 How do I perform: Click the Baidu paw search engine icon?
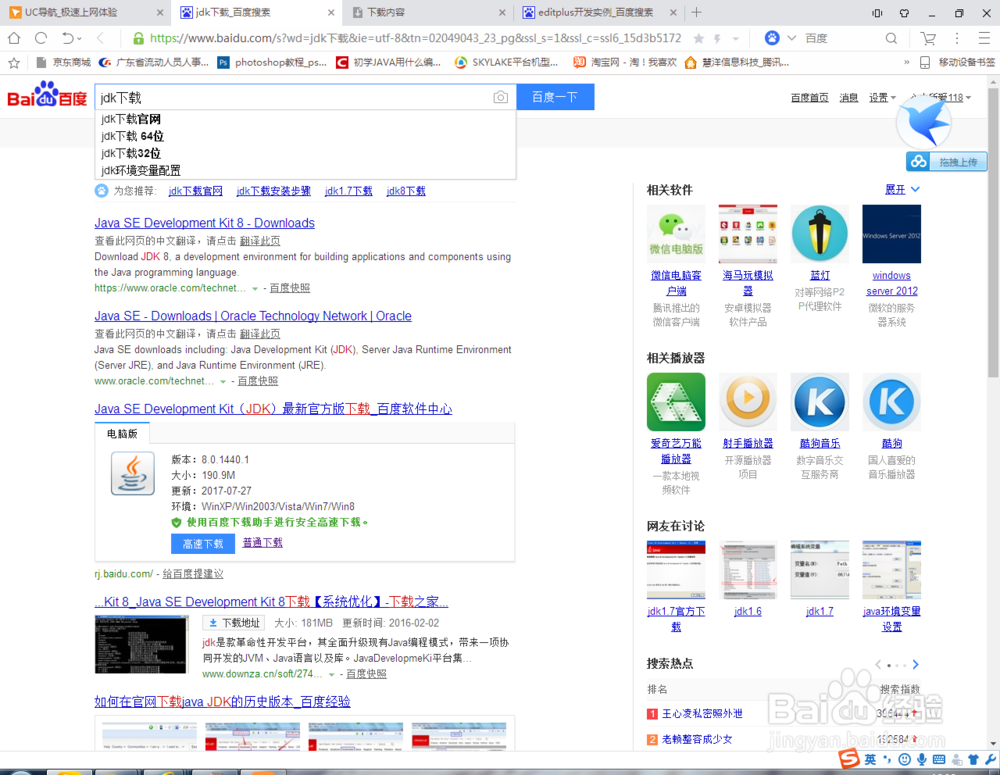772,38
